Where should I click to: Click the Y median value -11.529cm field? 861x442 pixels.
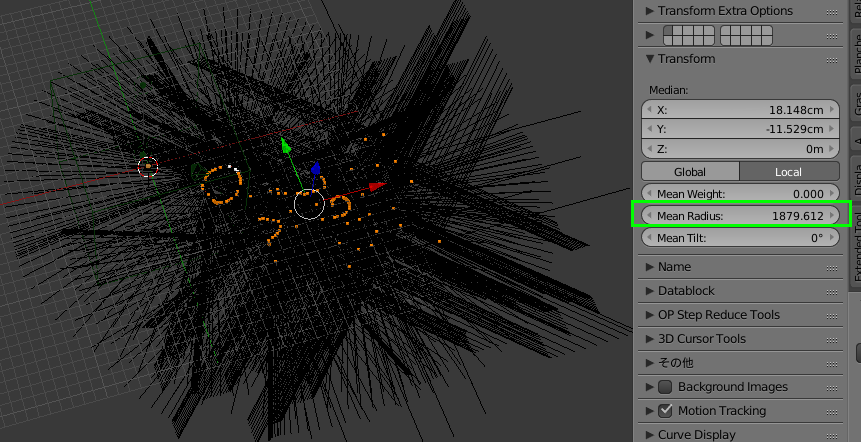pyautogui.click(x=740, y=129)
